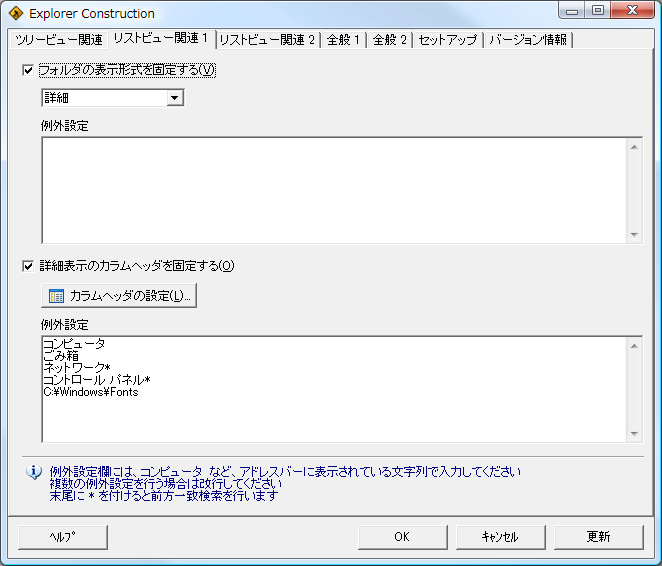Confirm with the OK button
Image resolution: width=662 pixels, height=566 pixels.
(x=402, y=537)
